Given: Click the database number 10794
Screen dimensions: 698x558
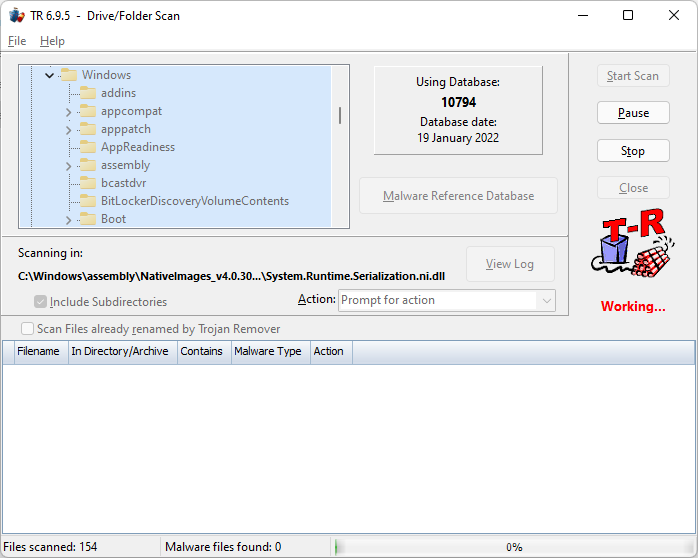Looking at the screenshot, I should tap(459, 102).
